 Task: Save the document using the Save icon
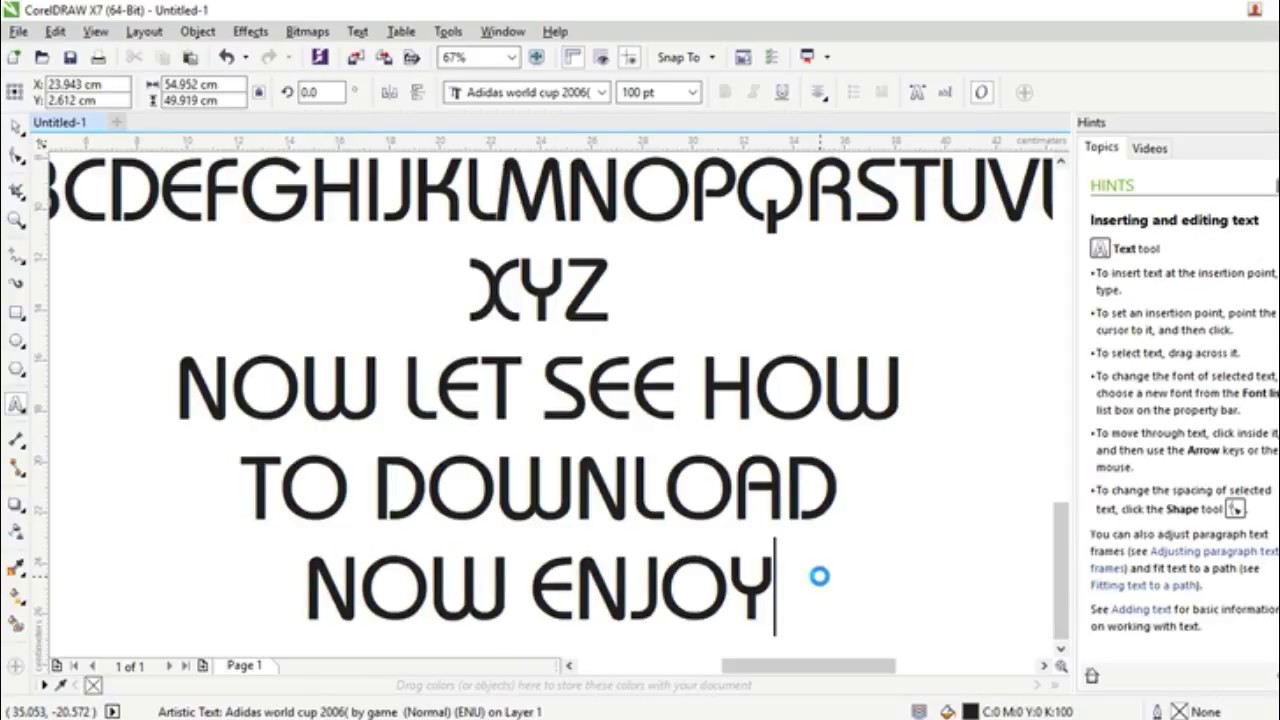70,58
